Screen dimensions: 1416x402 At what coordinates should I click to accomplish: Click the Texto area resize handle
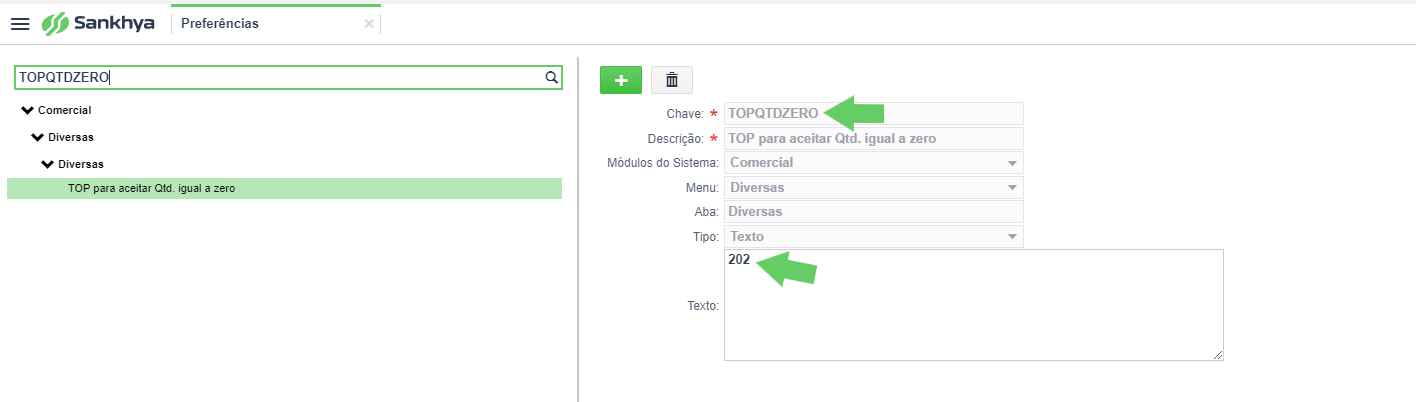click(1218, 354)
